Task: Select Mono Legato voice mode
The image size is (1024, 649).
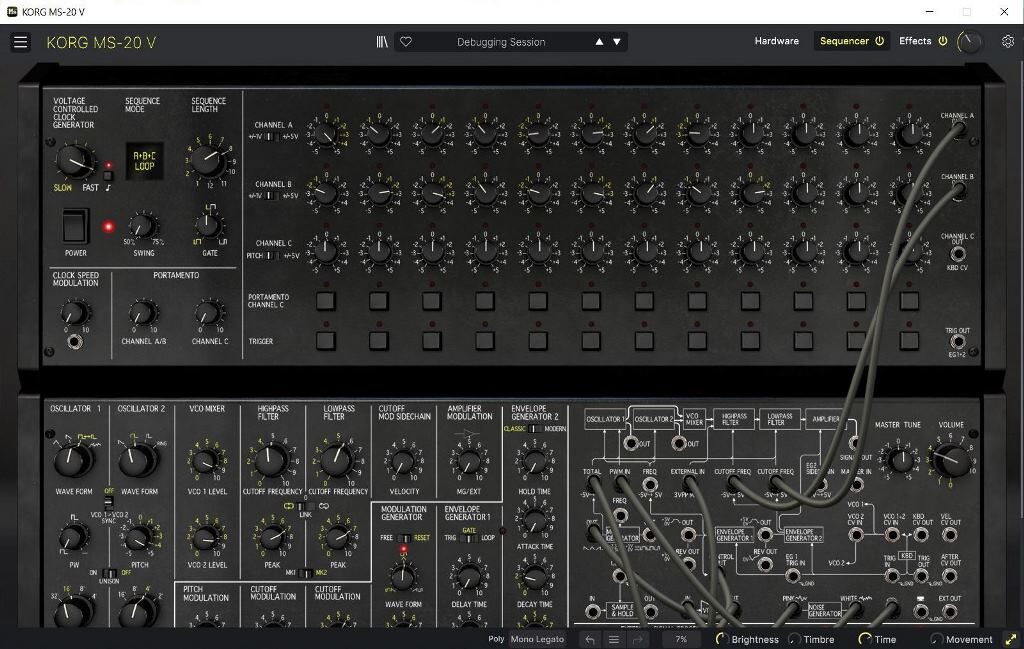Action: click(537, 639)
